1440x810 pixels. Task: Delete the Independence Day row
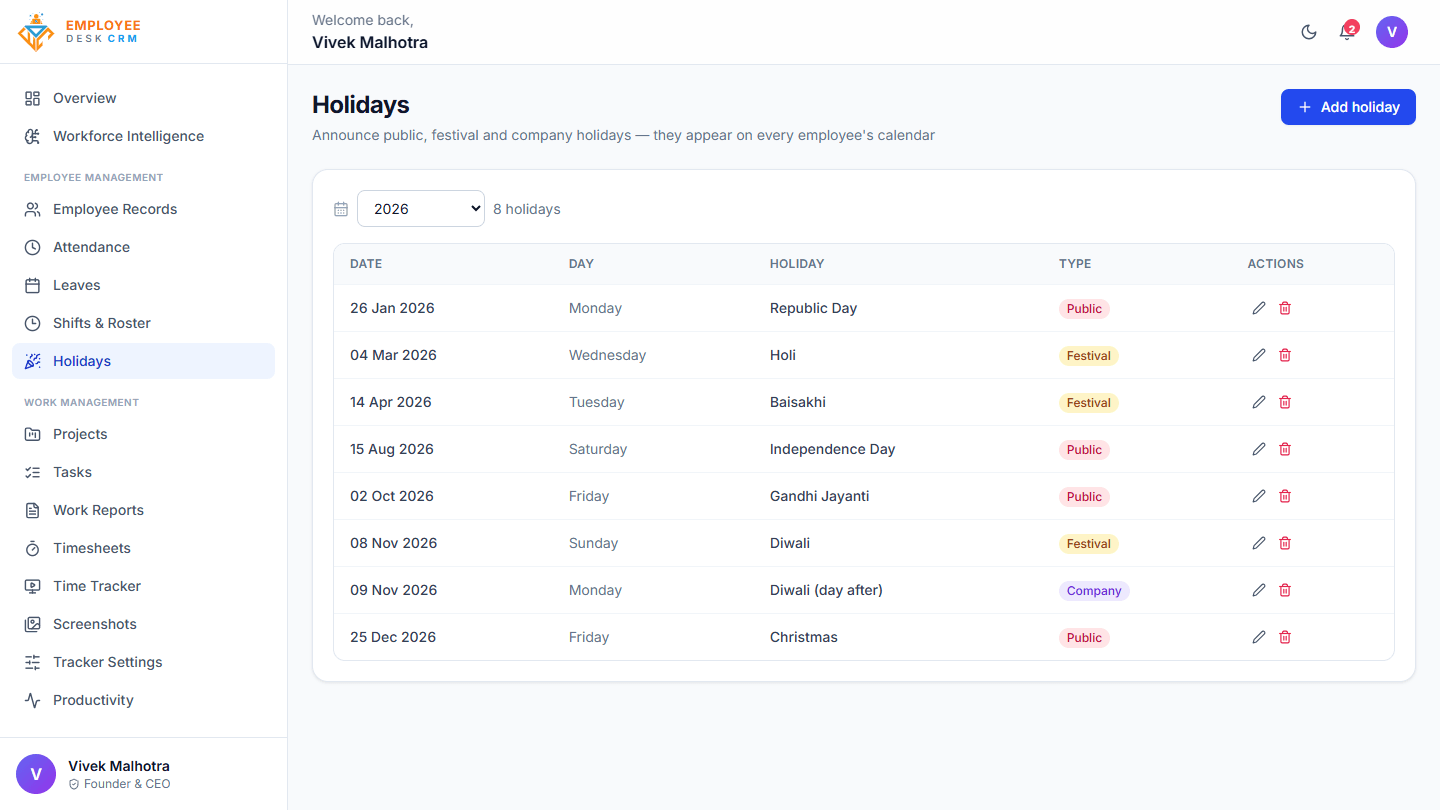click(1285, 449)
